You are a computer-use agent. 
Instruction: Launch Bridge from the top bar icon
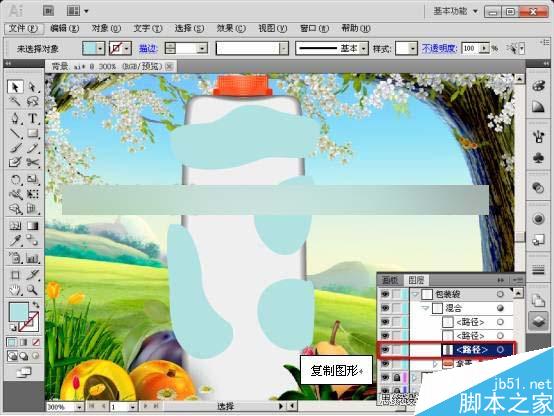[48, 11]
